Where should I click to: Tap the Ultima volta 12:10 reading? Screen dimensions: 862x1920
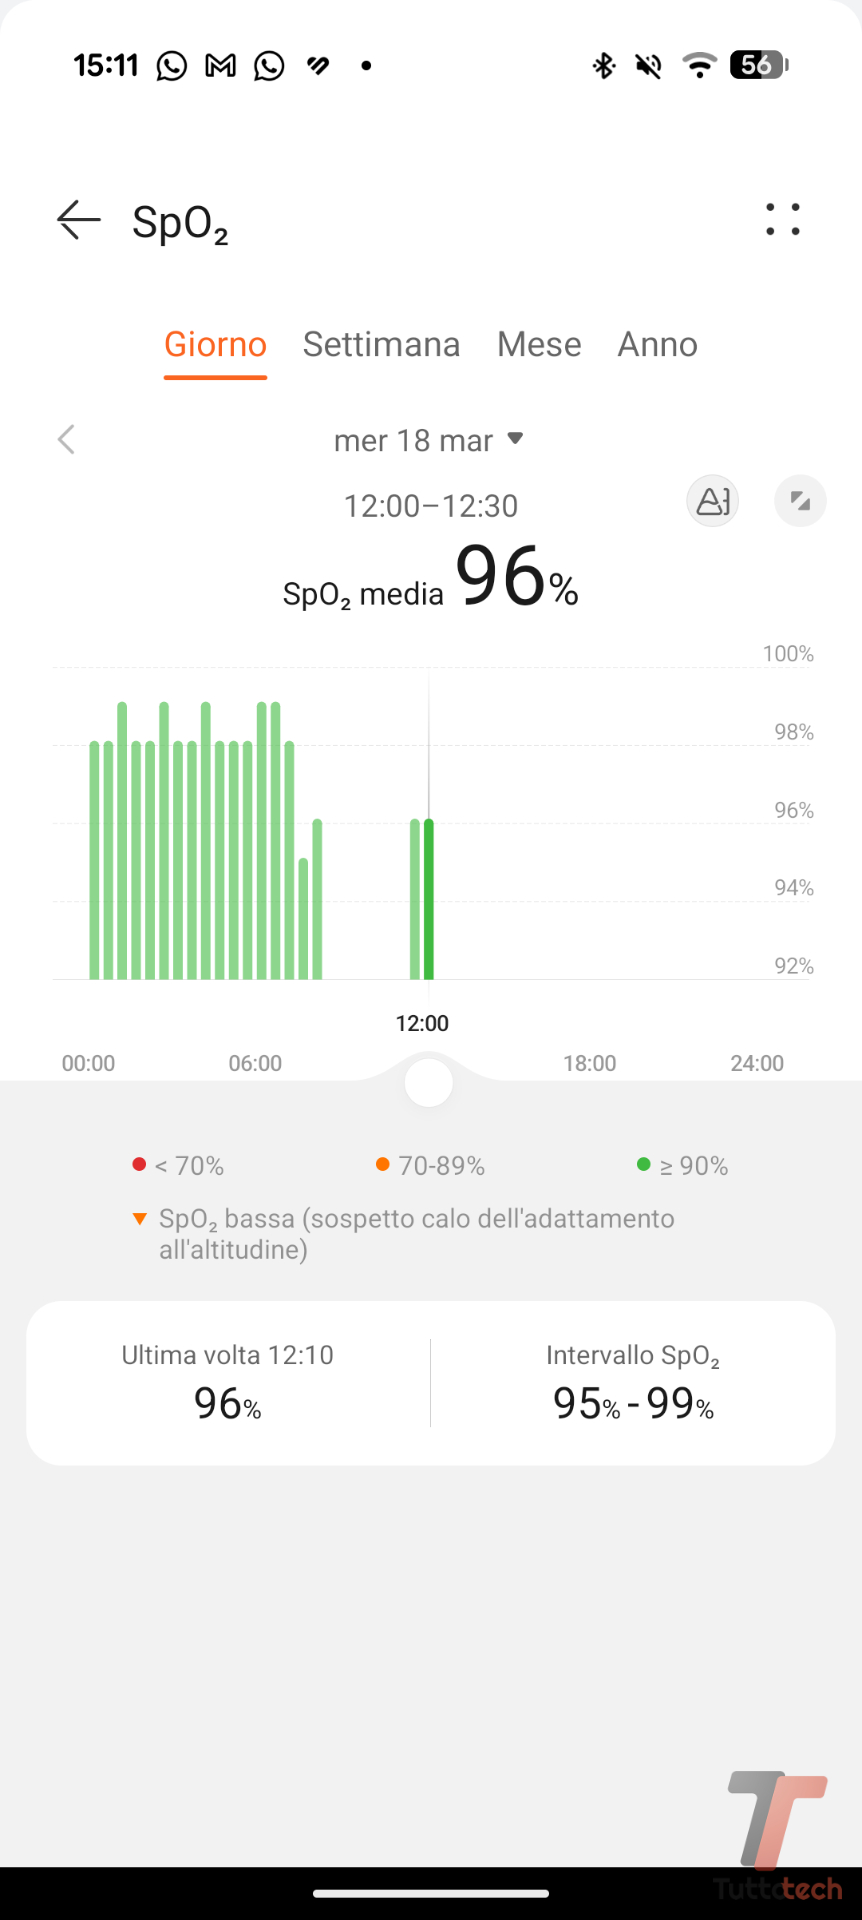click(228, 1384)
